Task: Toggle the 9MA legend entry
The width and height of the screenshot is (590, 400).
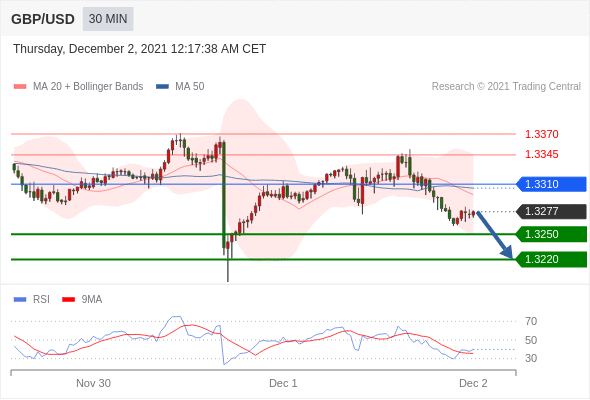Action: click(82, 300)
